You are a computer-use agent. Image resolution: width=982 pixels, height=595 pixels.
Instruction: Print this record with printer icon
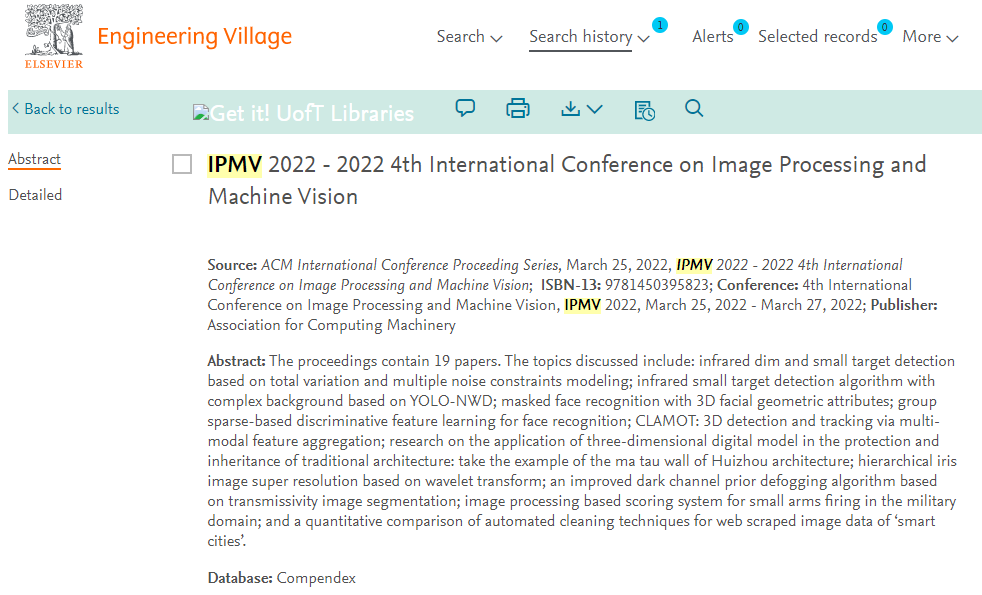click(x=518, y=108)
